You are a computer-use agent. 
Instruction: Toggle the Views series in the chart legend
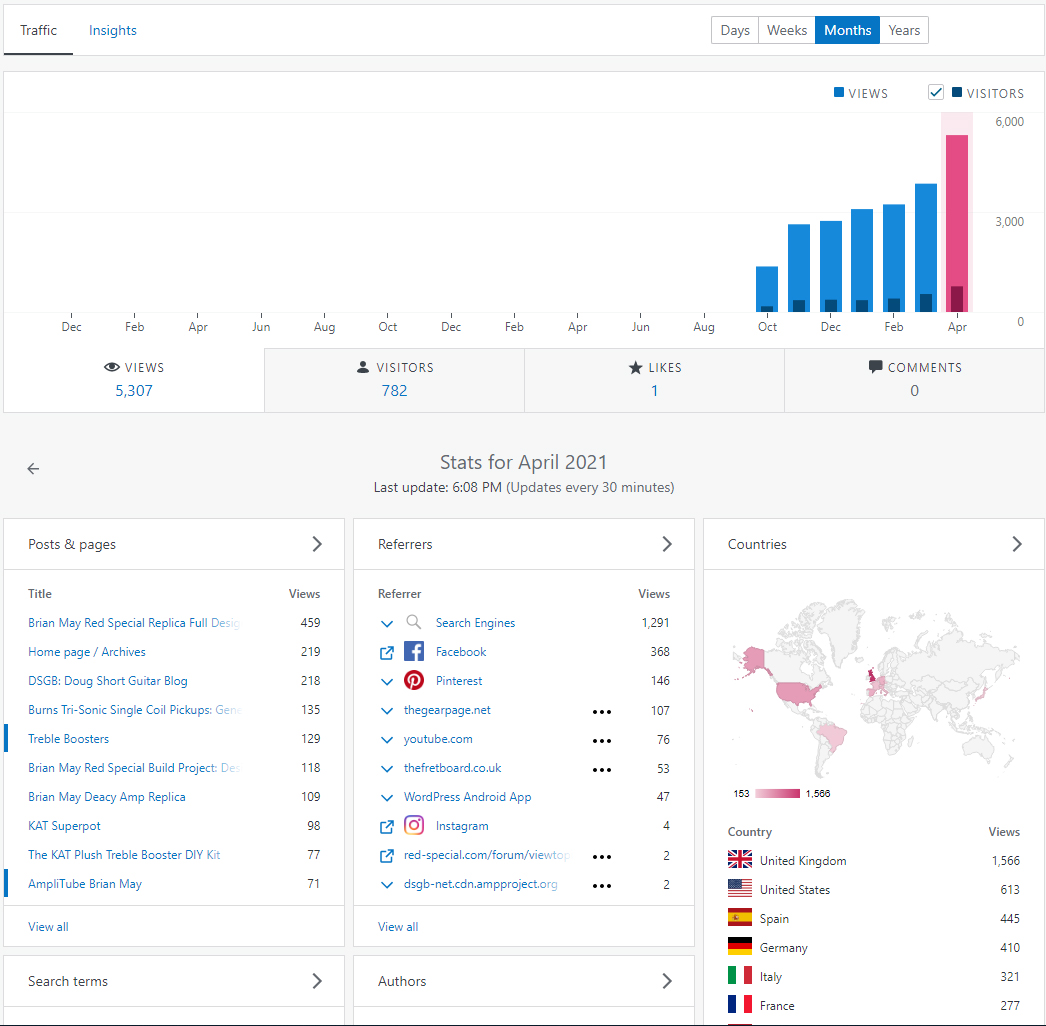point(860,93)
